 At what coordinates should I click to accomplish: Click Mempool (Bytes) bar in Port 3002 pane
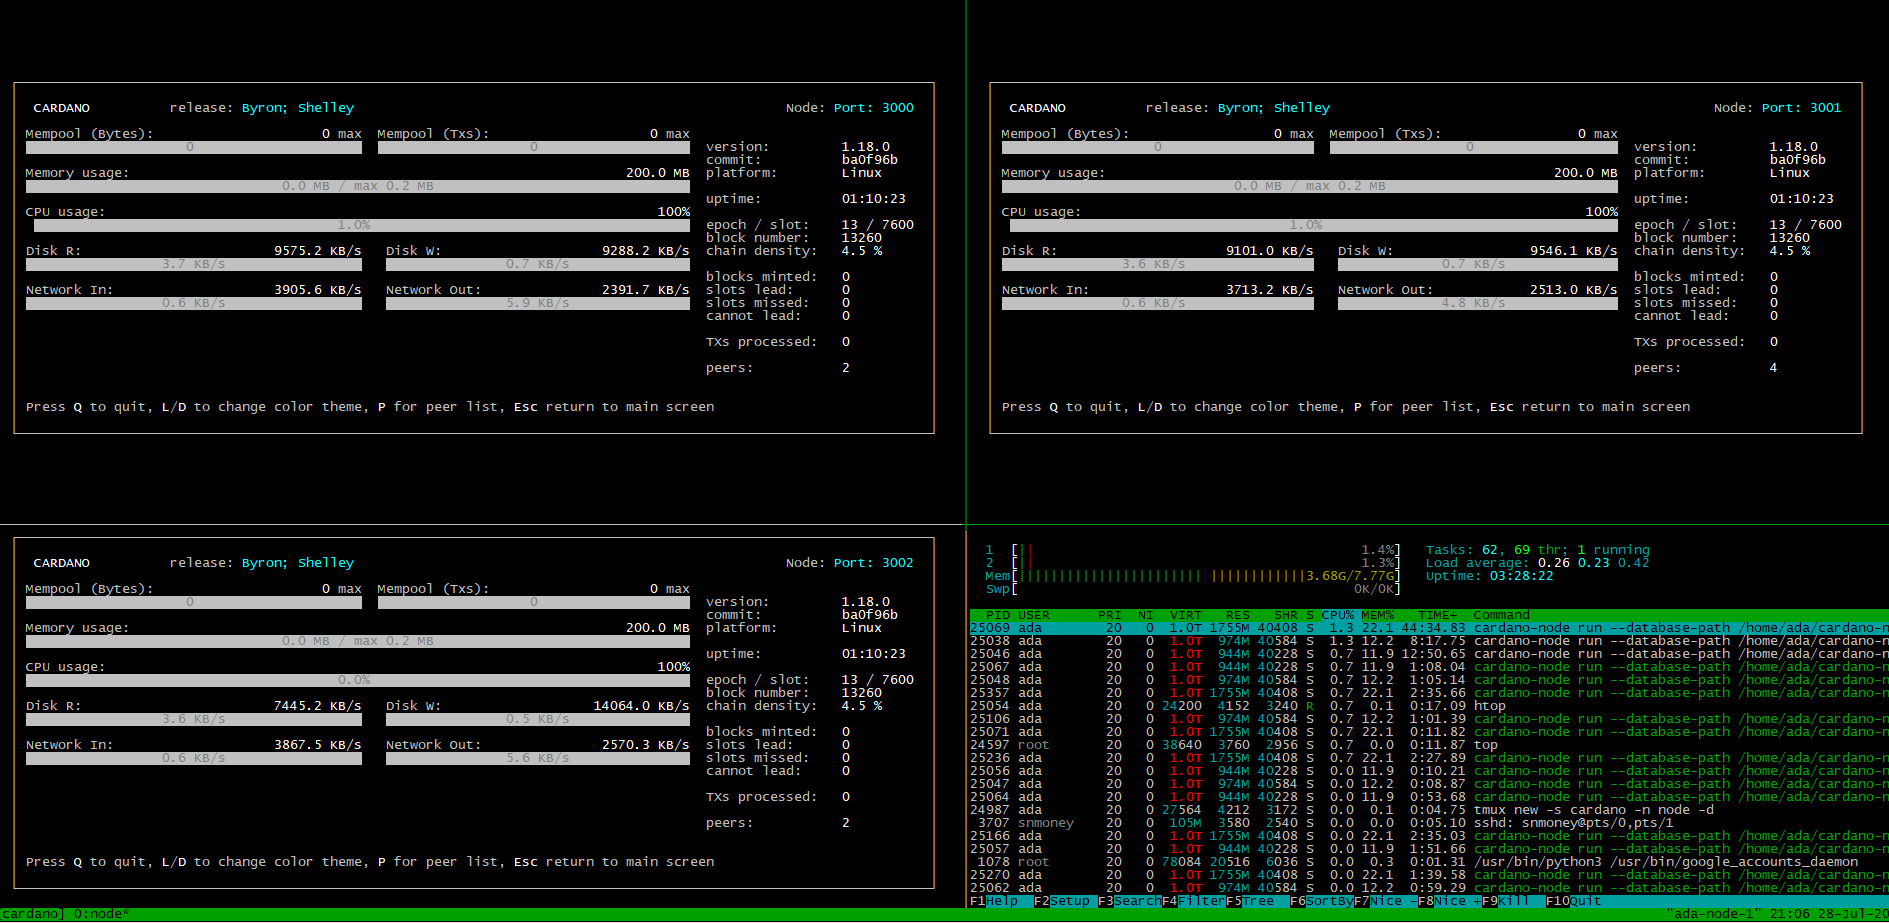pos(194,602)
